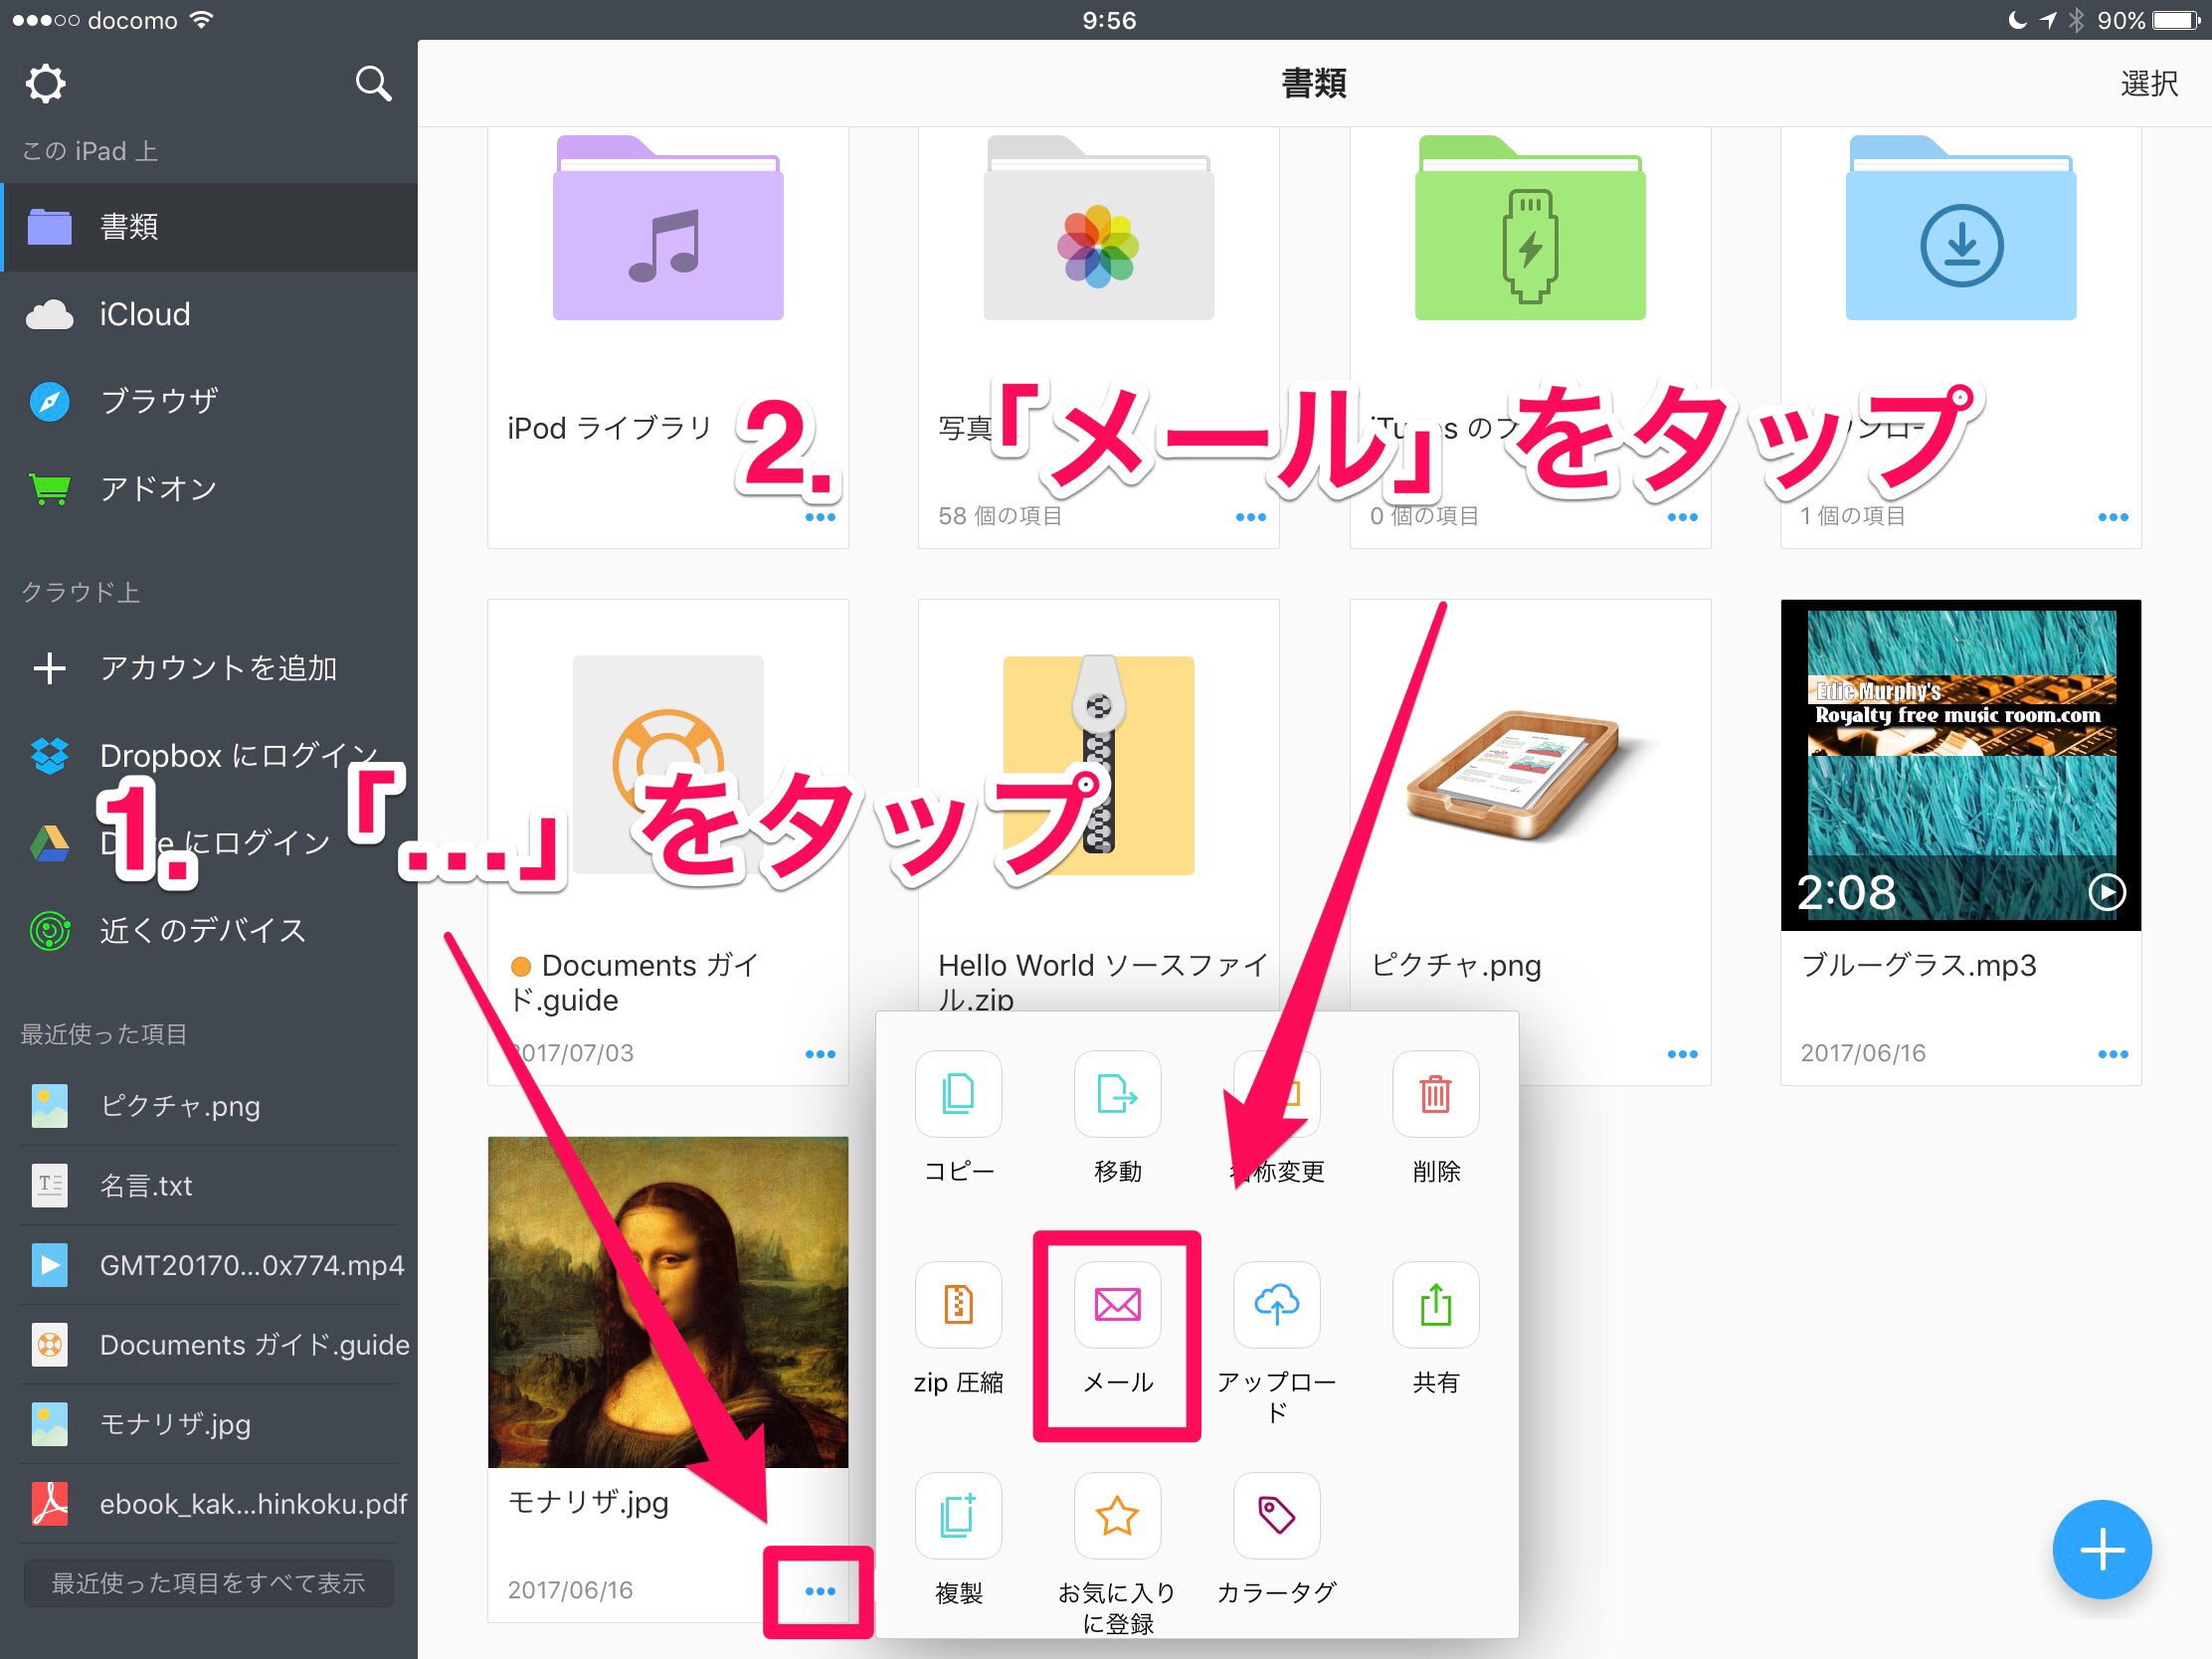The height and width of the screenshot is (1659, 2212).
Task: Open 名言.txt from recent items
Action: (x=146, y=1185)
